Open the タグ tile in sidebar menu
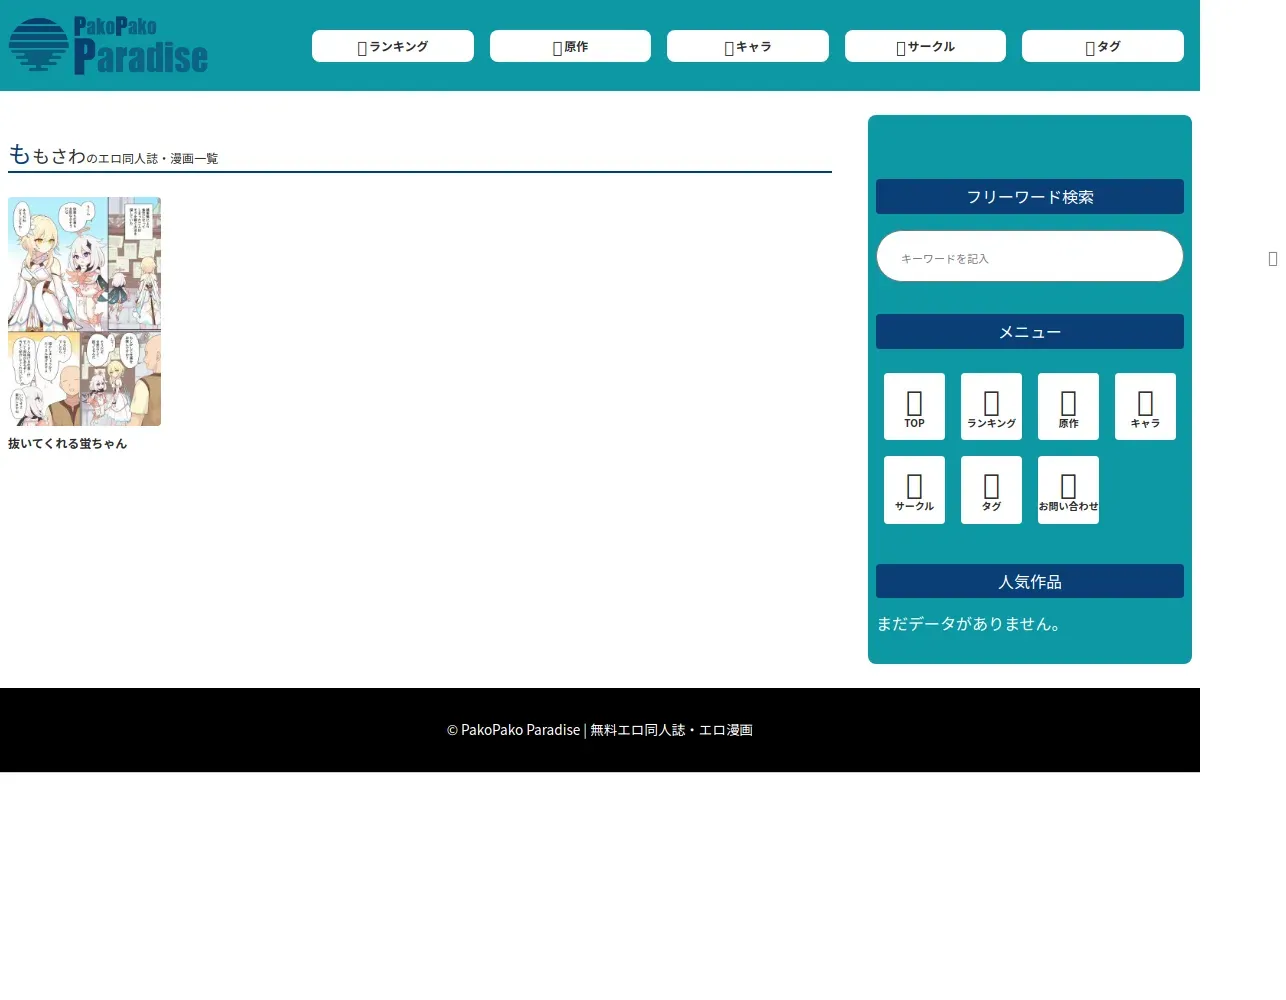Screen dimensions: 1286x1000 (991, 490)
